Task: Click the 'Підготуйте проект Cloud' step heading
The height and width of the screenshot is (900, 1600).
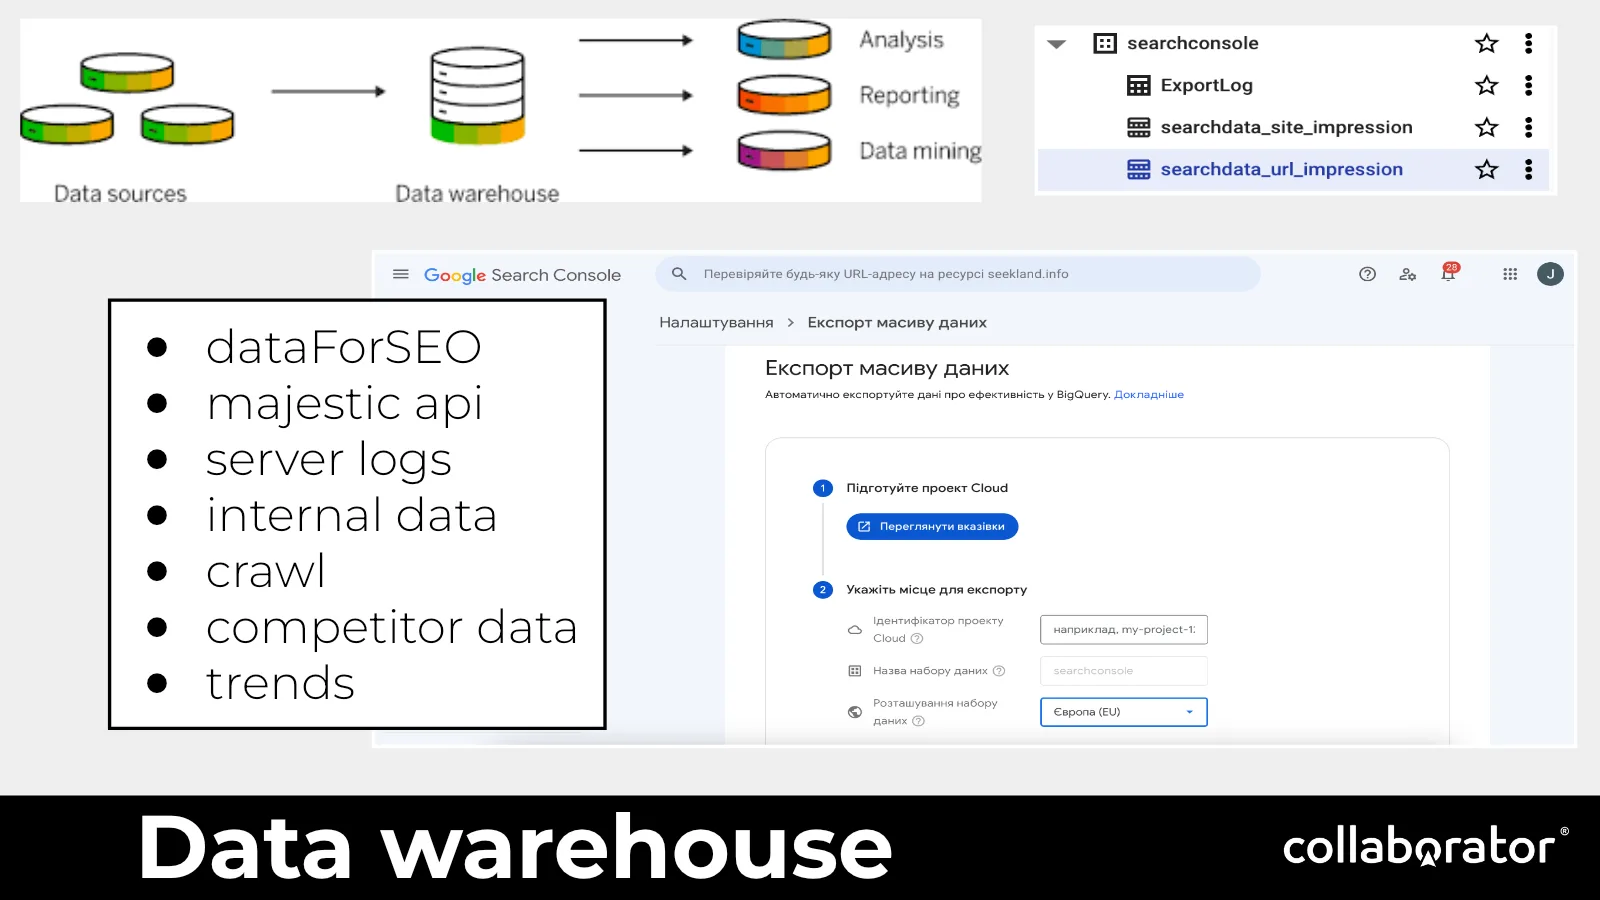Action: [927, 488]
